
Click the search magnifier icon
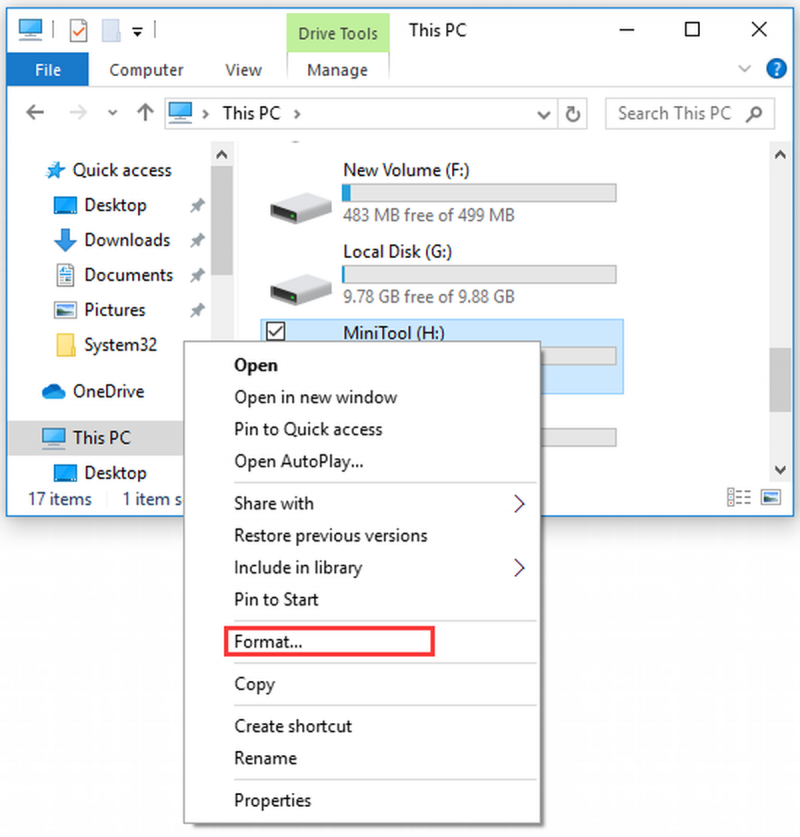(x=754, y=114)
